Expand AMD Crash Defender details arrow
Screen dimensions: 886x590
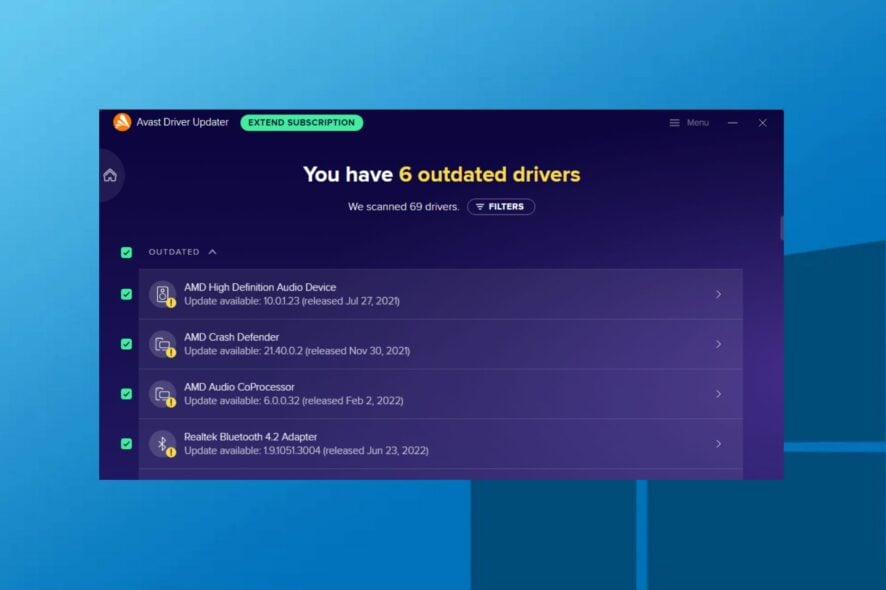pyautogui.click(x=718, y=344)
